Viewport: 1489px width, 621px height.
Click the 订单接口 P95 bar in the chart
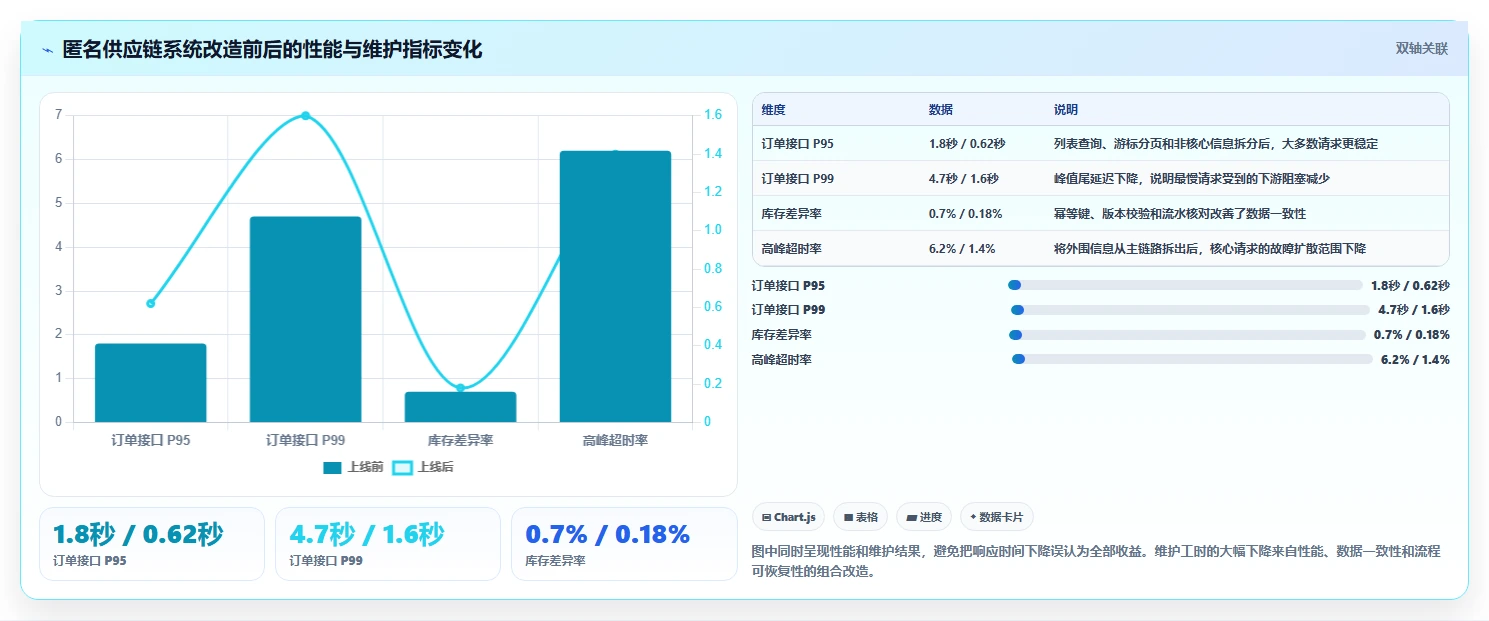151,383
